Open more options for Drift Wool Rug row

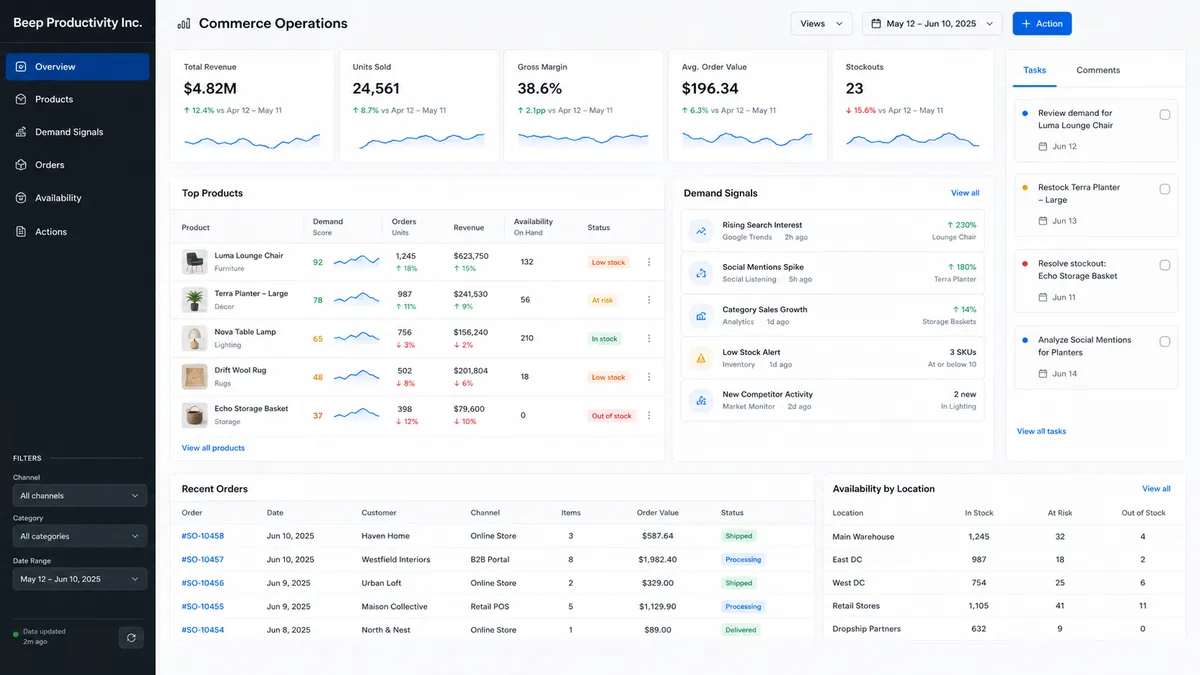649,377
